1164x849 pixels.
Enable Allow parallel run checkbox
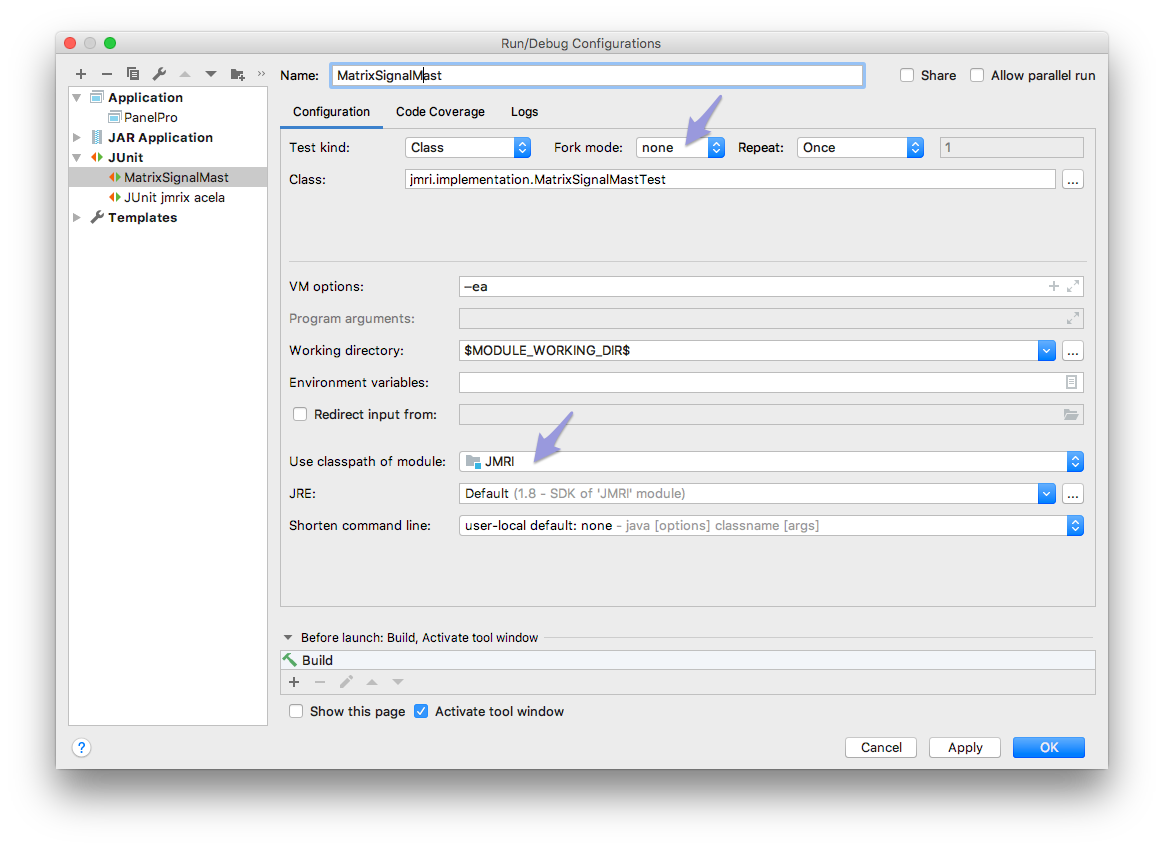click(x=977, y=75)
